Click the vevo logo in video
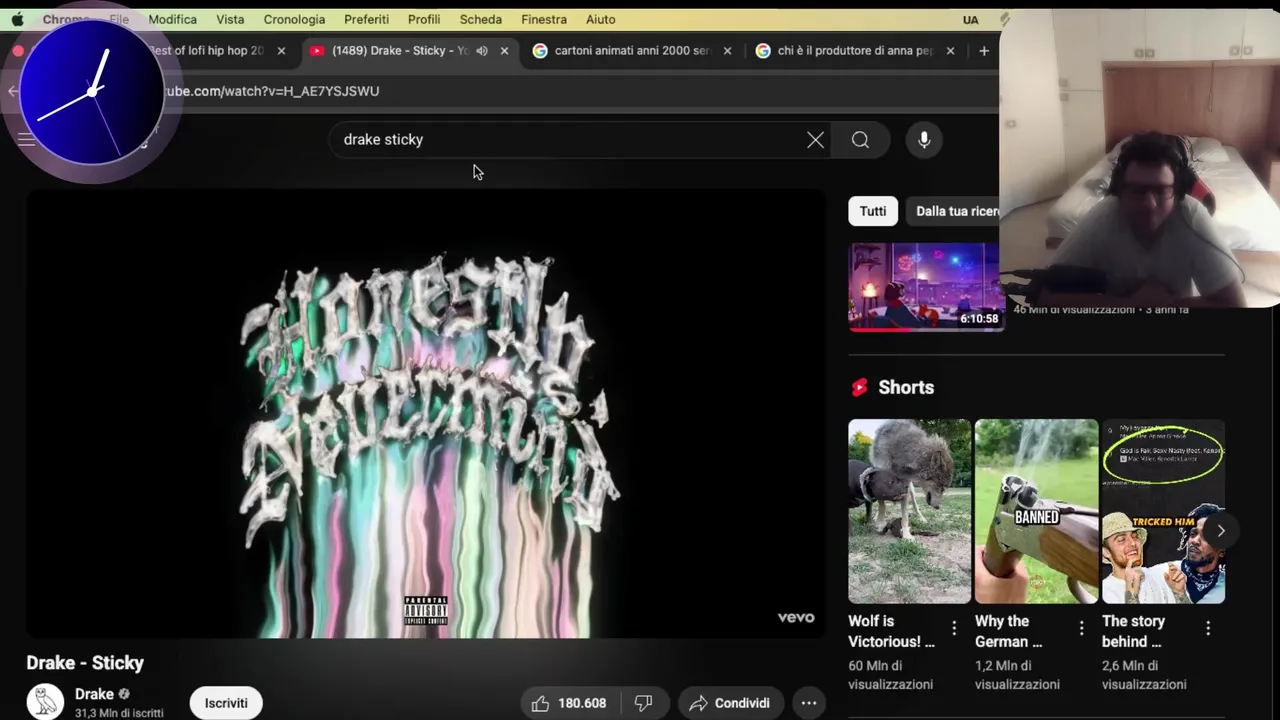1280x720 pixels. pyautogui.click(x=796, y=617)
